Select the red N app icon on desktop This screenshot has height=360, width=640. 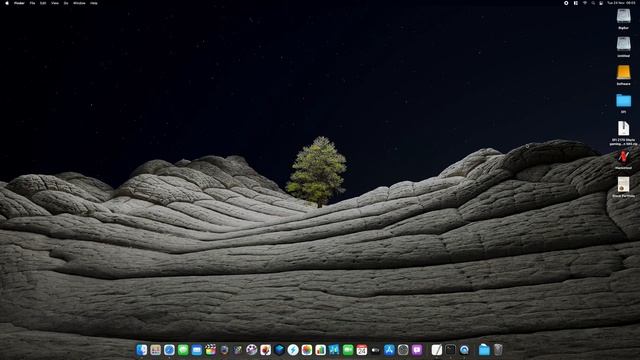[x=623, y=157]
